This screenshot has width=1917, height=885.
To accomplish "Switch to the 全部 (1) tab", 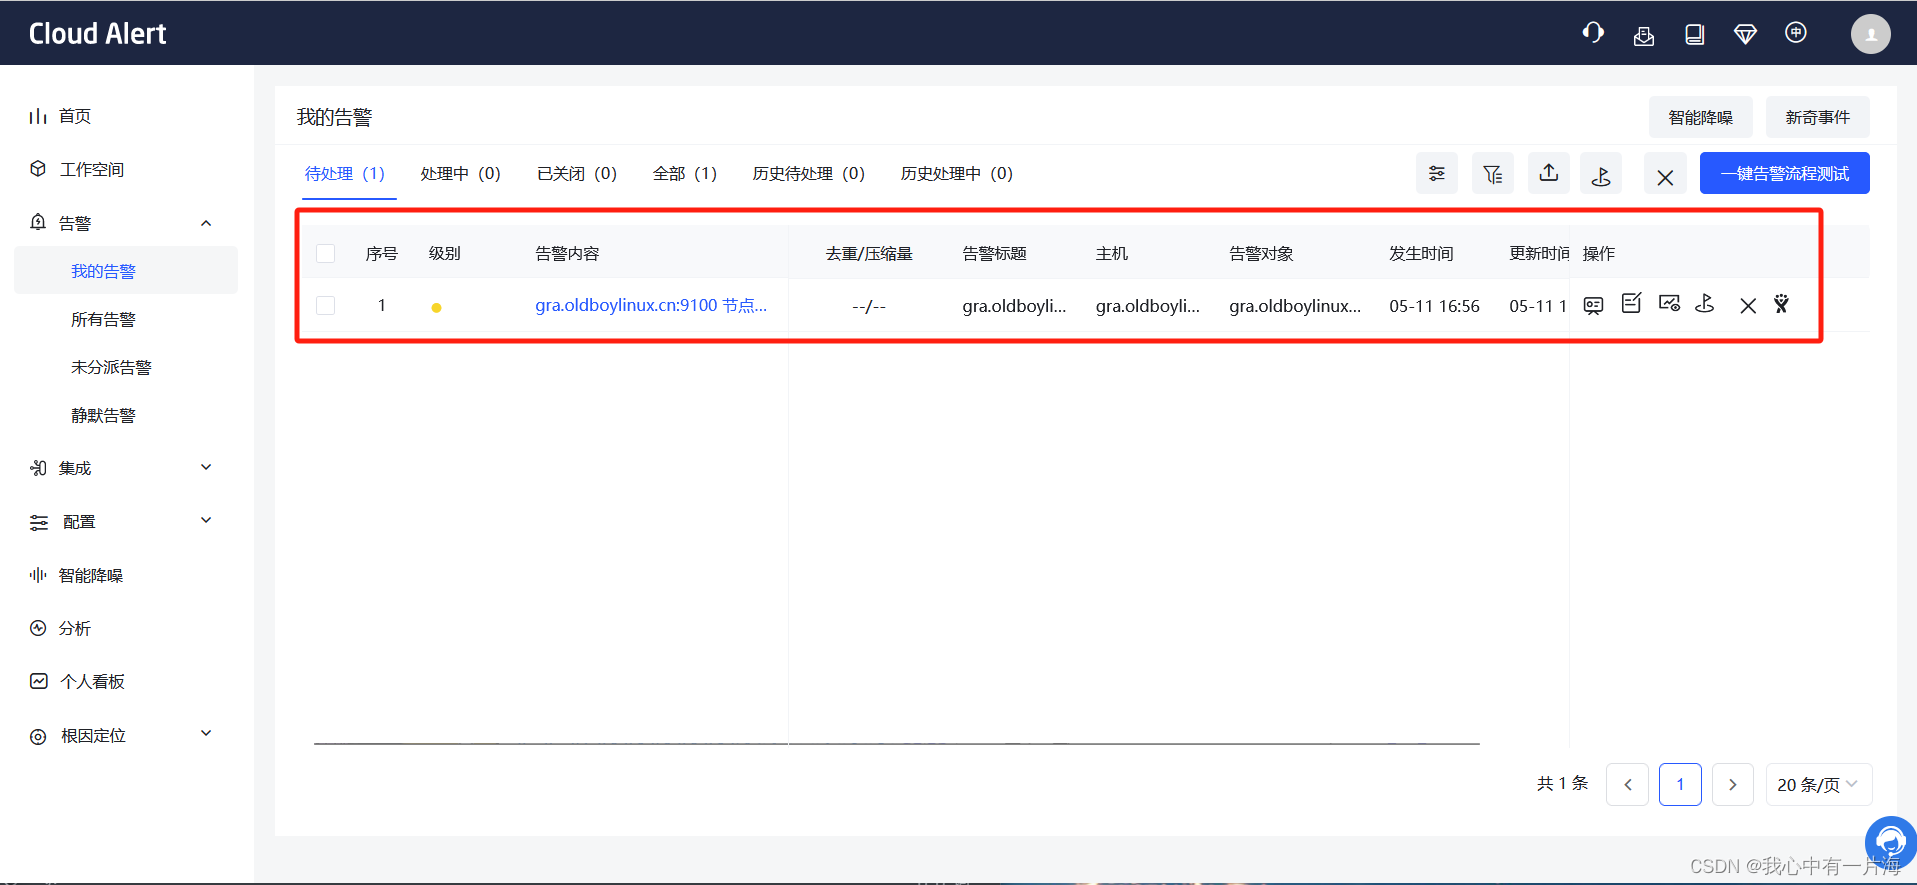I will point(685,174).
